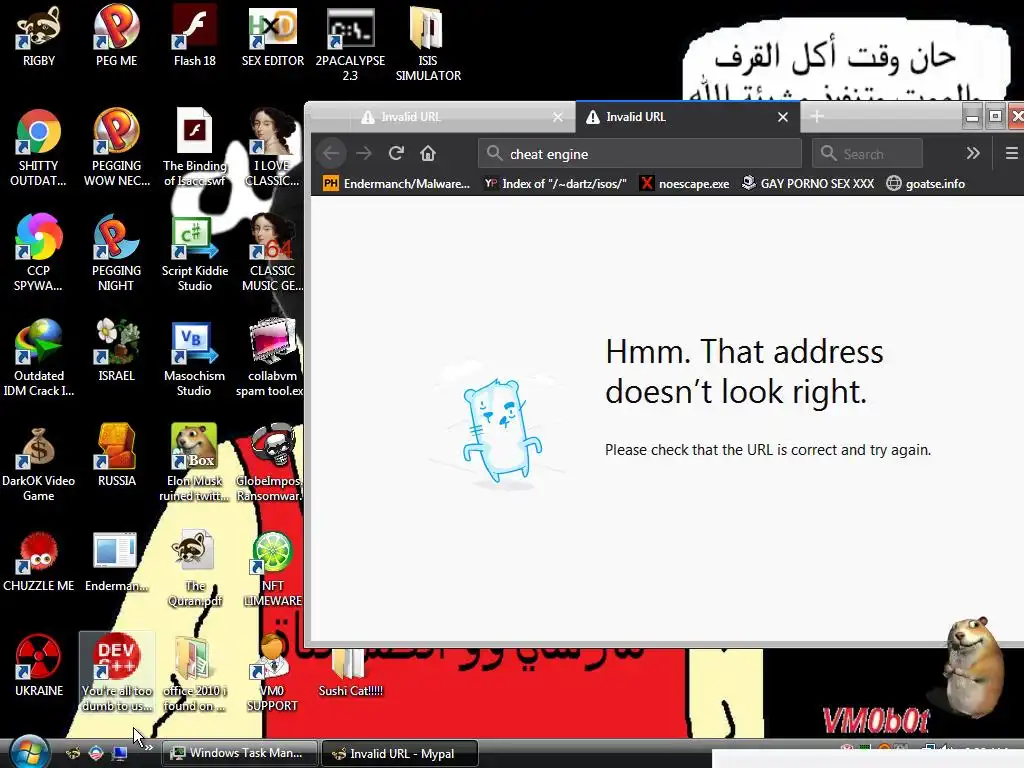Launch the NFT LIMEWARE shortcut
The width and height of the screenshot is (1024, 768).
(x=272, y=569)
